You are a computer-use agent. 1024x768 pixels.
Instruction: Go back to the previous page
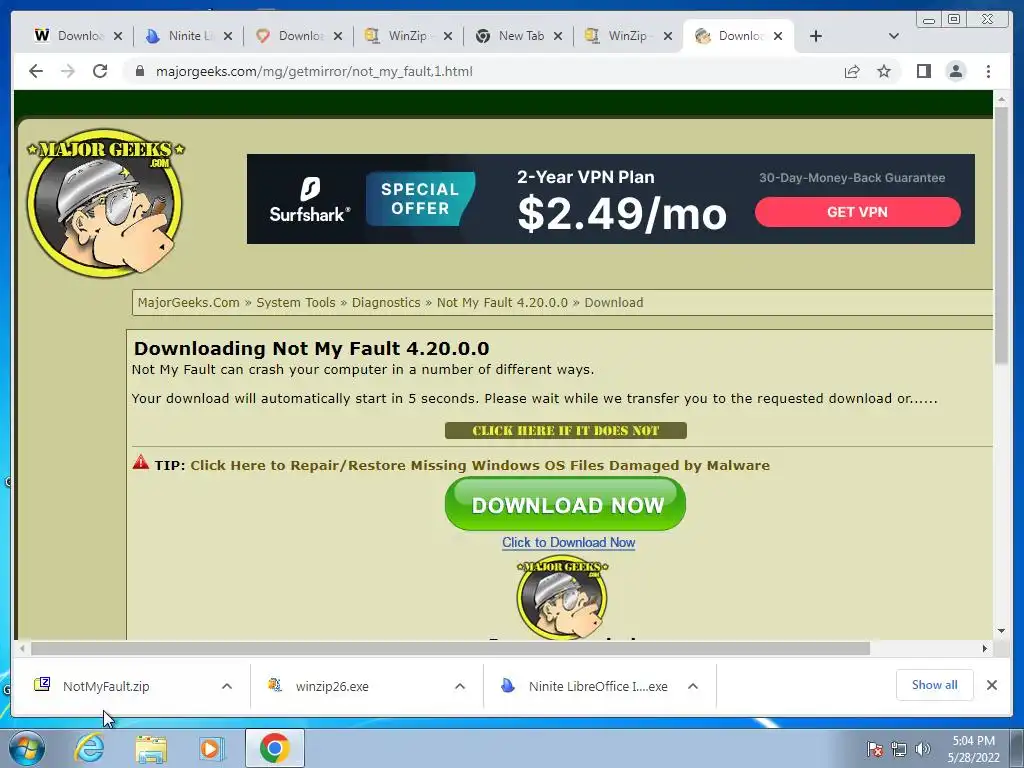click(36, 71)
